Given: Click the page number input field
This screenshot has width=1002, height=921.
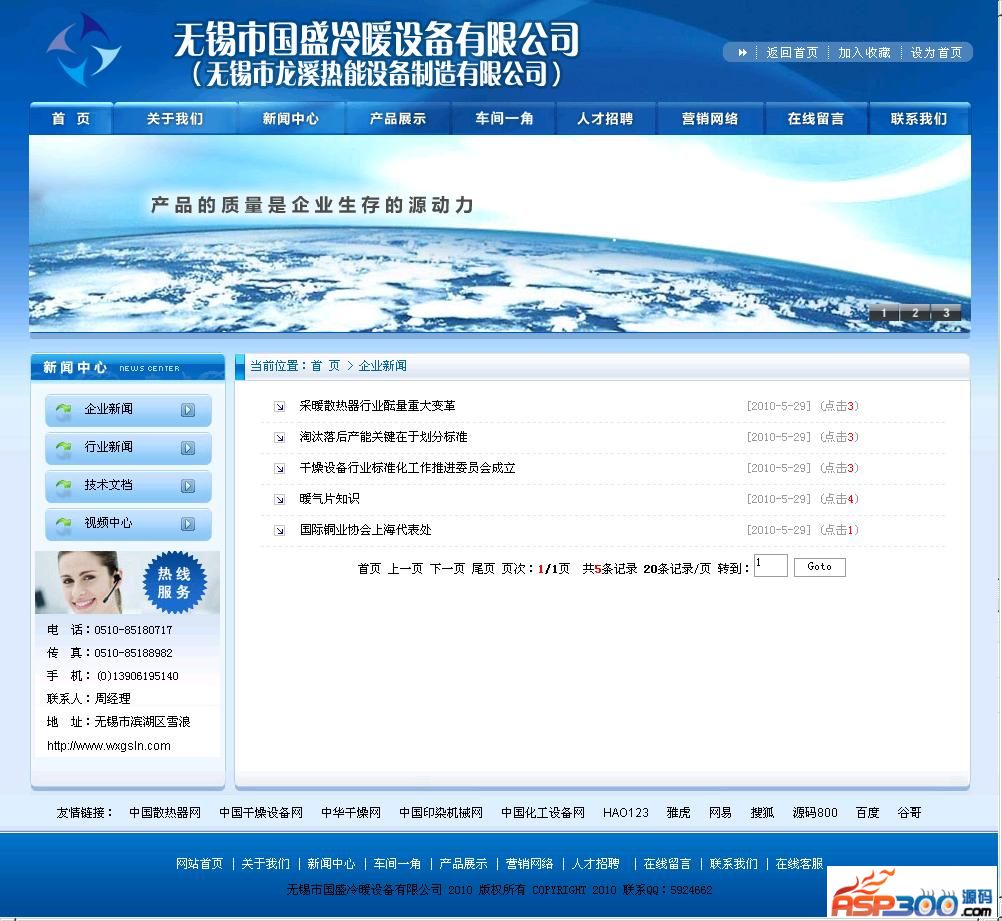Looking at the screenshot, I should point(771,566).
